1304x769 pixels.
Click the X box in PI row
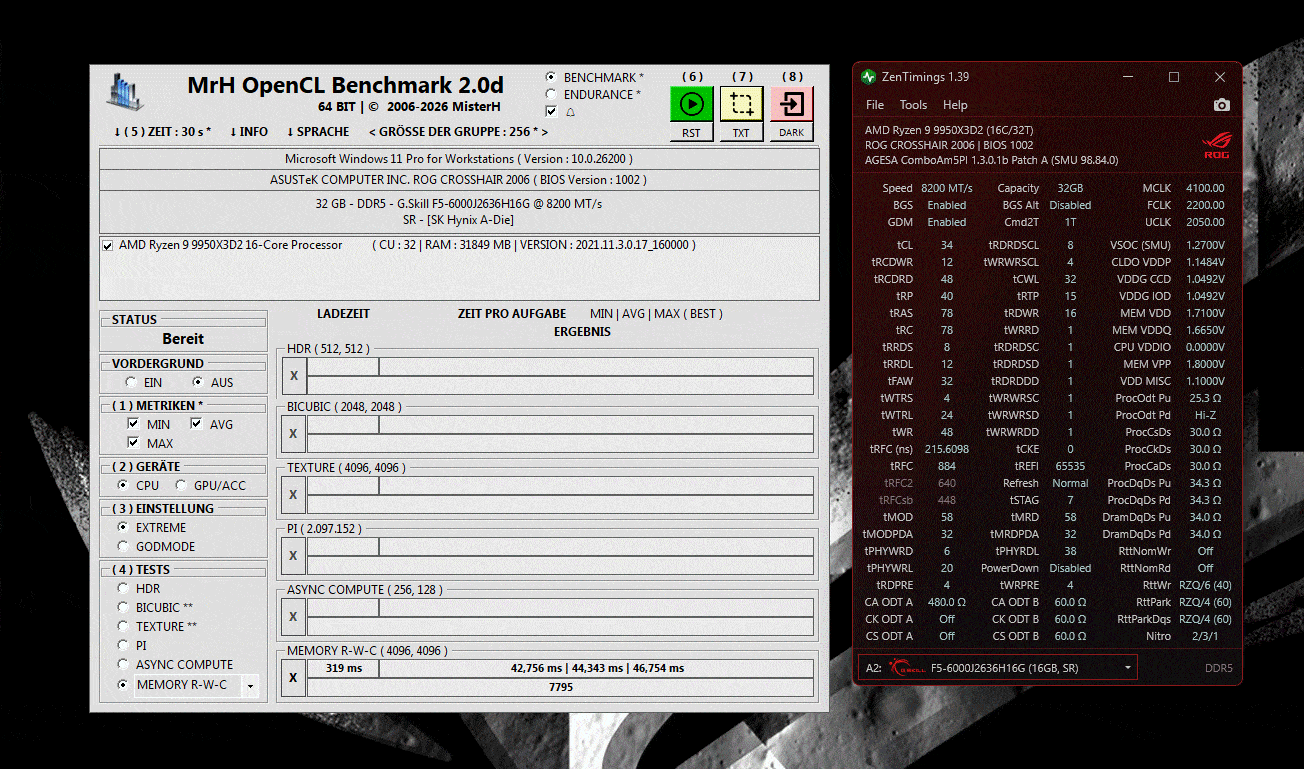[293, 555]
